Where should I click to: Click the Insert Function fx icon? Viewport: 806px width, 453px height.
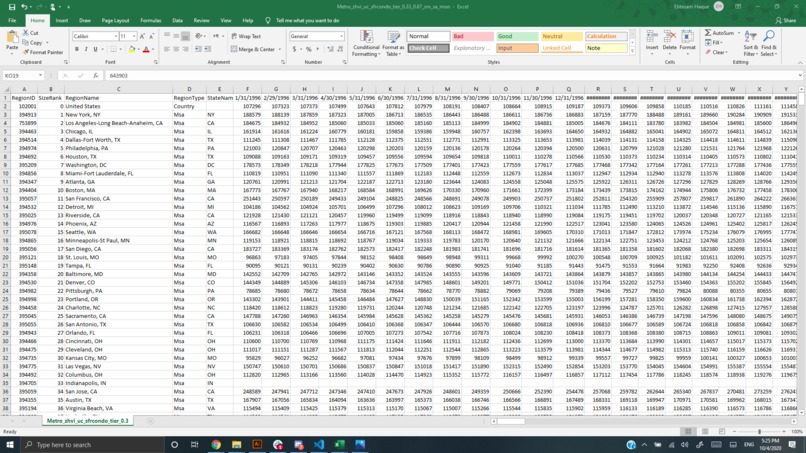tap(96, 76)
